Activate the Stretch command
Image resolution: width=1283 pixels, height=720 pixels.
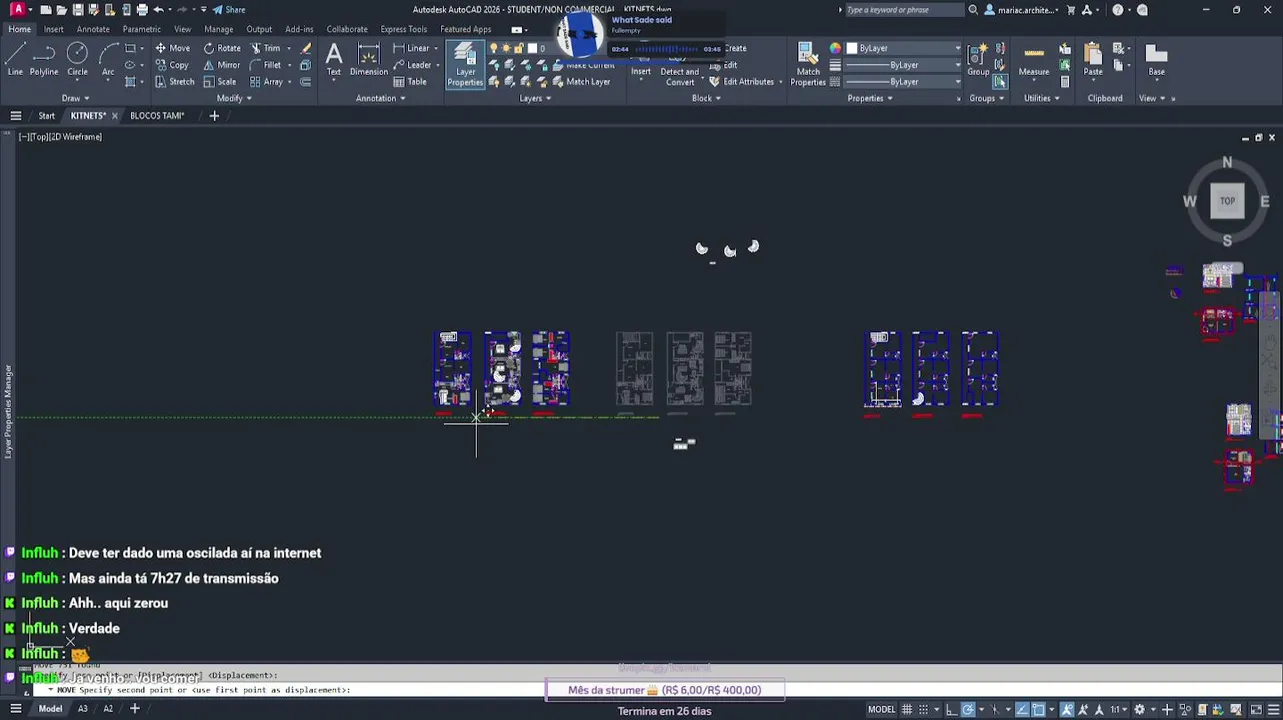coord(174,82)
